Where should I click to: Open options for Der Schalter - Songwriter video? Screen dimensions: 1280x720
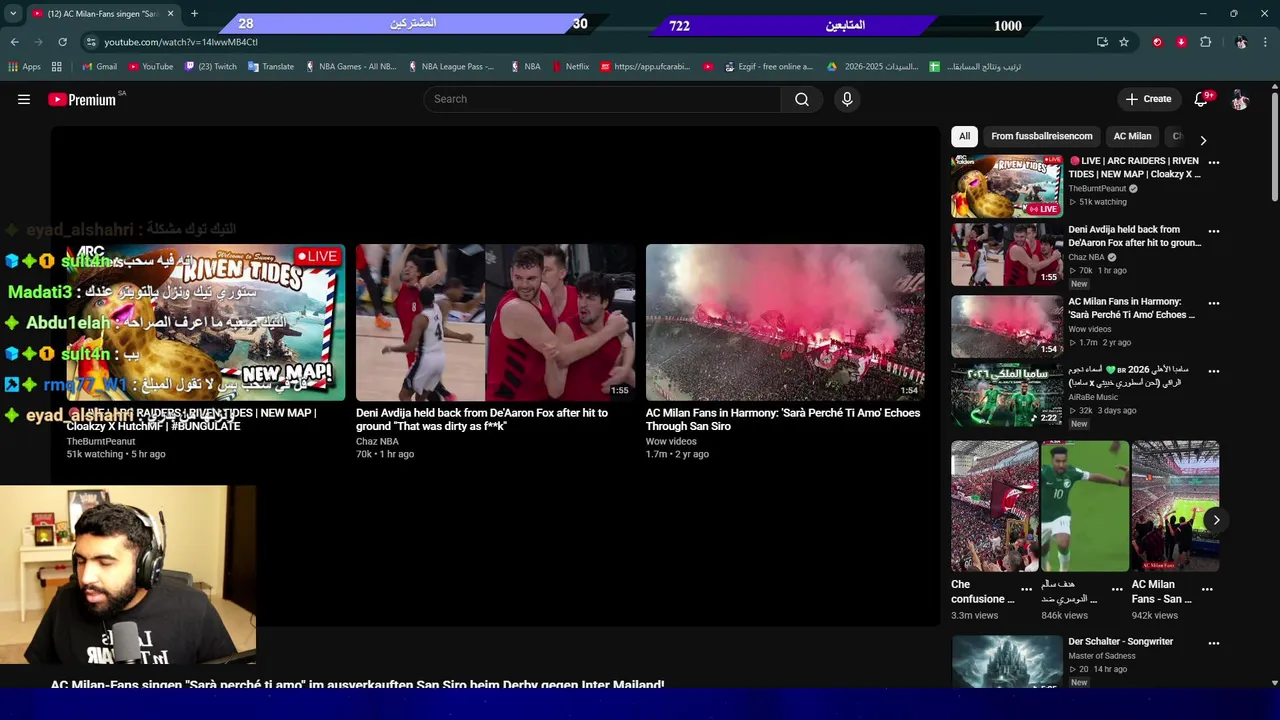[1214, 643]
